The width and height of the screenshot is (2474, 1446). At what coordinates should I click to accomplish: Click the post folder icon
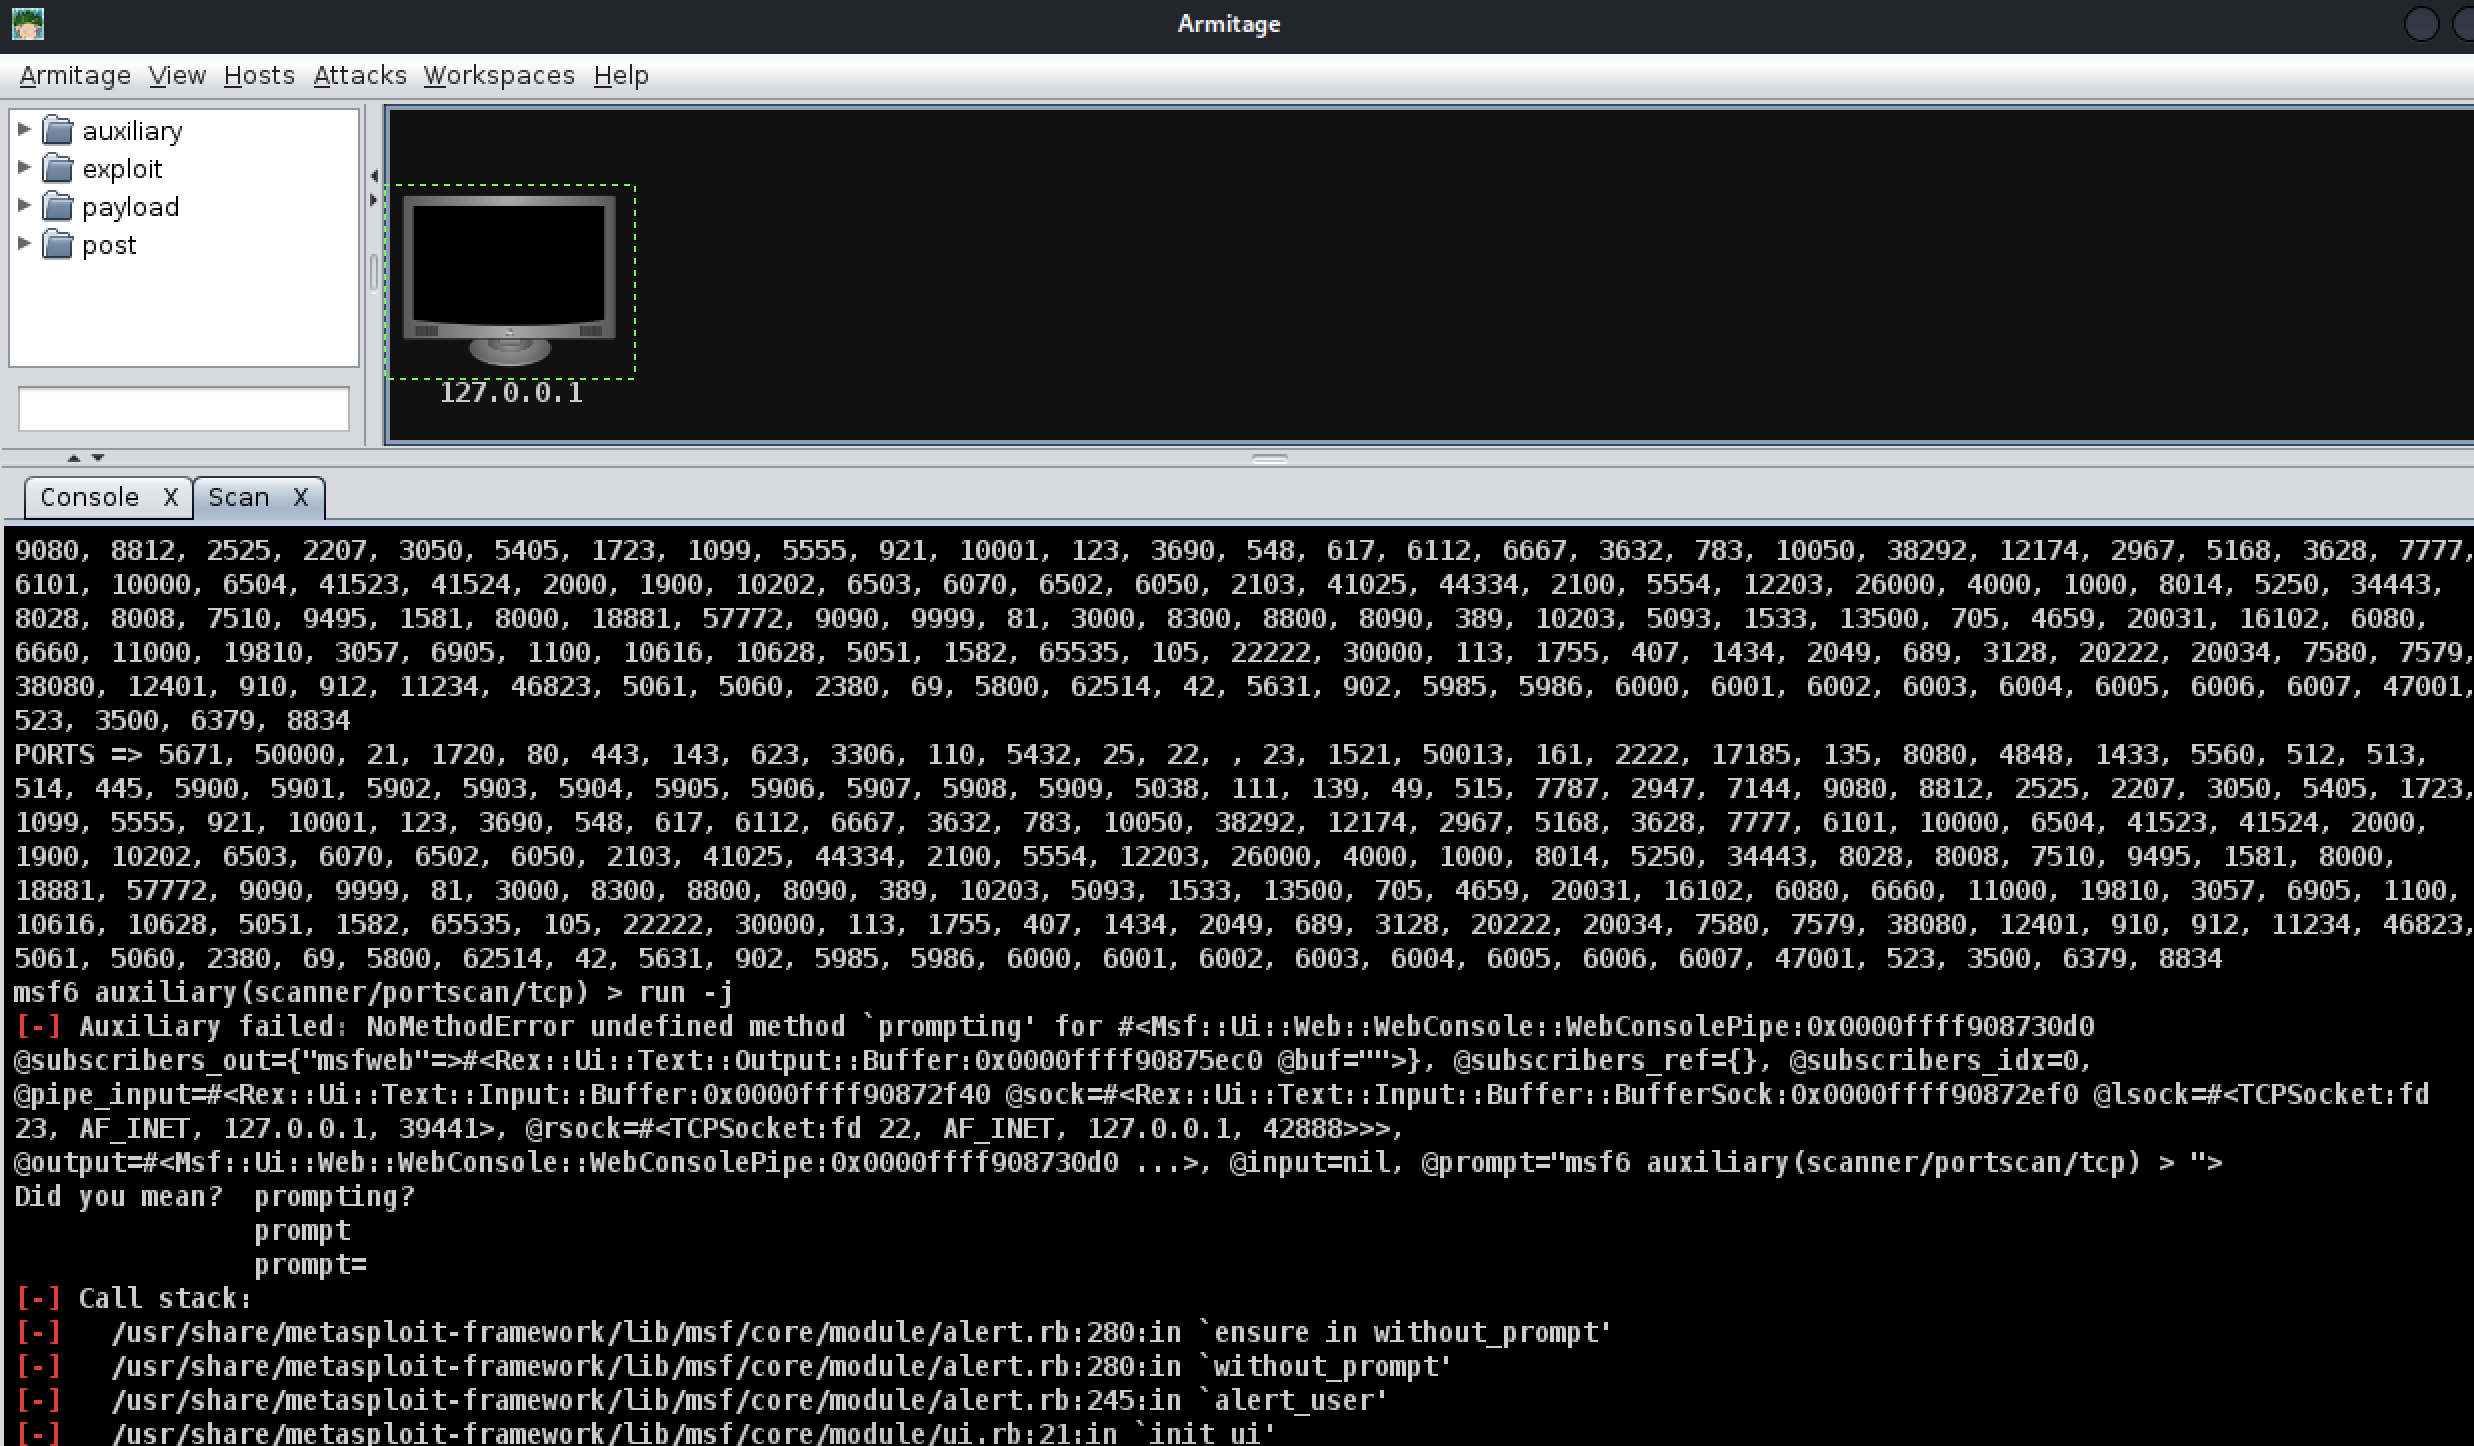[x=58, y=245]
